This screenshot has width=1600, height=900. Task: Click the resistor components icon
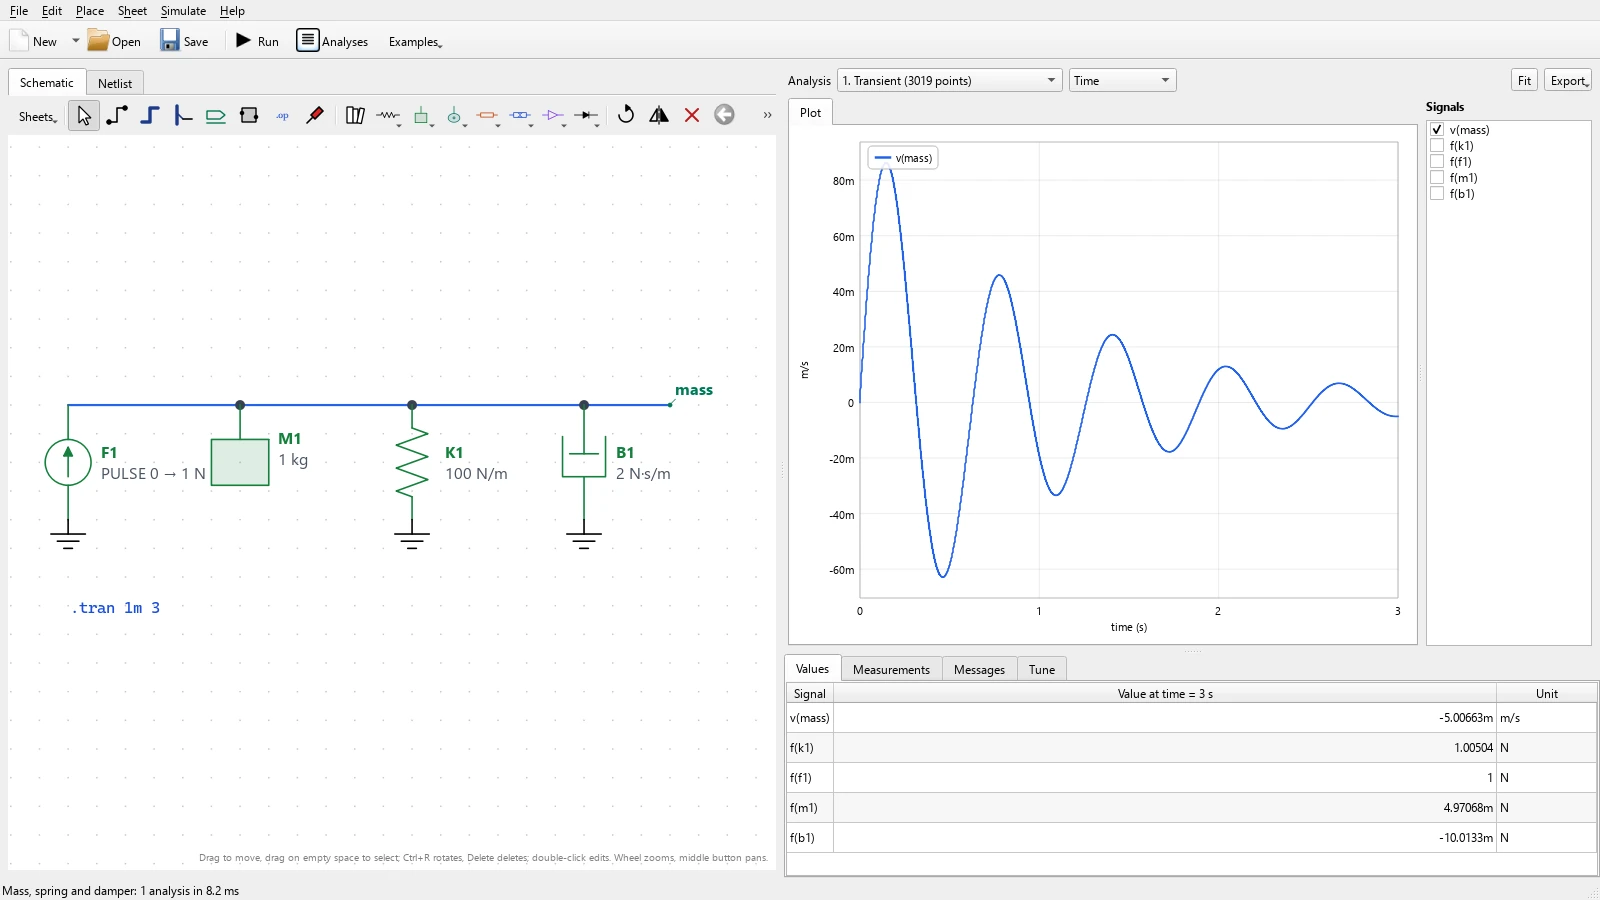389,116
